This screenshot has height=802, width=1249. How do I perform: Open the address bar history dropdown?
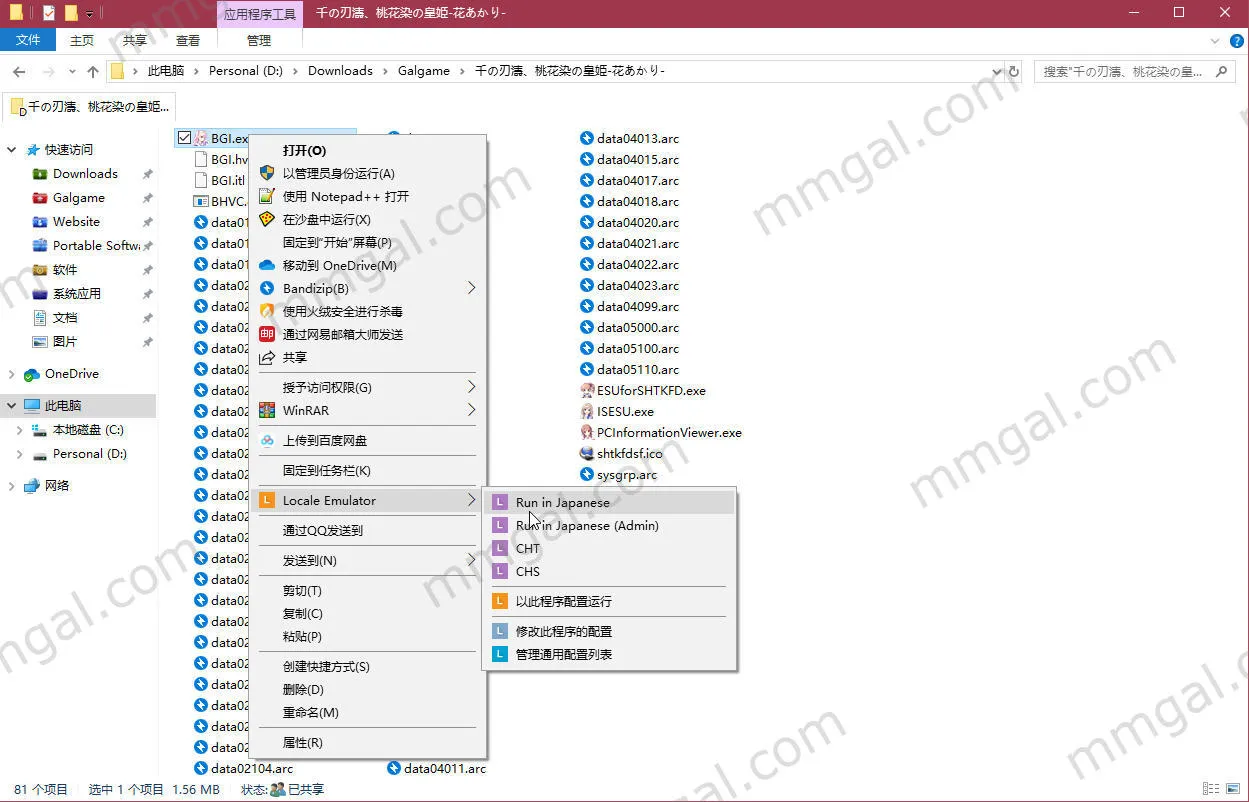click(997, 72)
